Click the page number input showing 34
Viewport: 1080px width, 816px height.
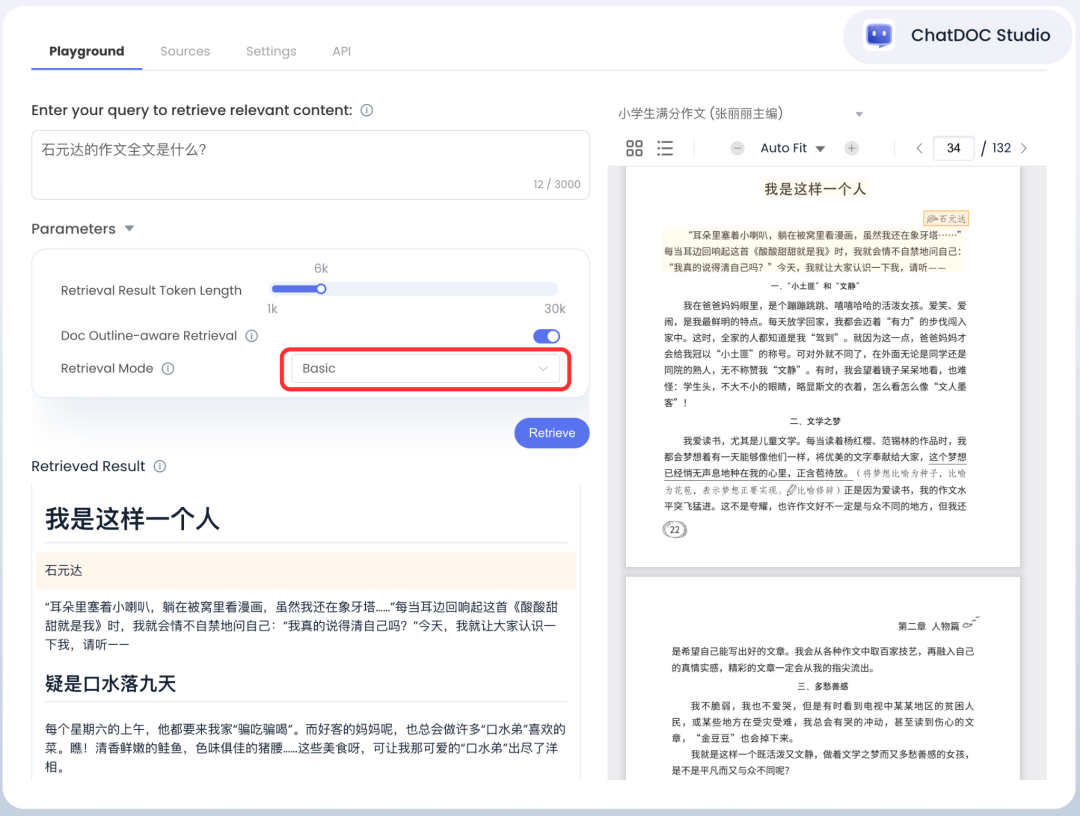(x=953, y=147)
